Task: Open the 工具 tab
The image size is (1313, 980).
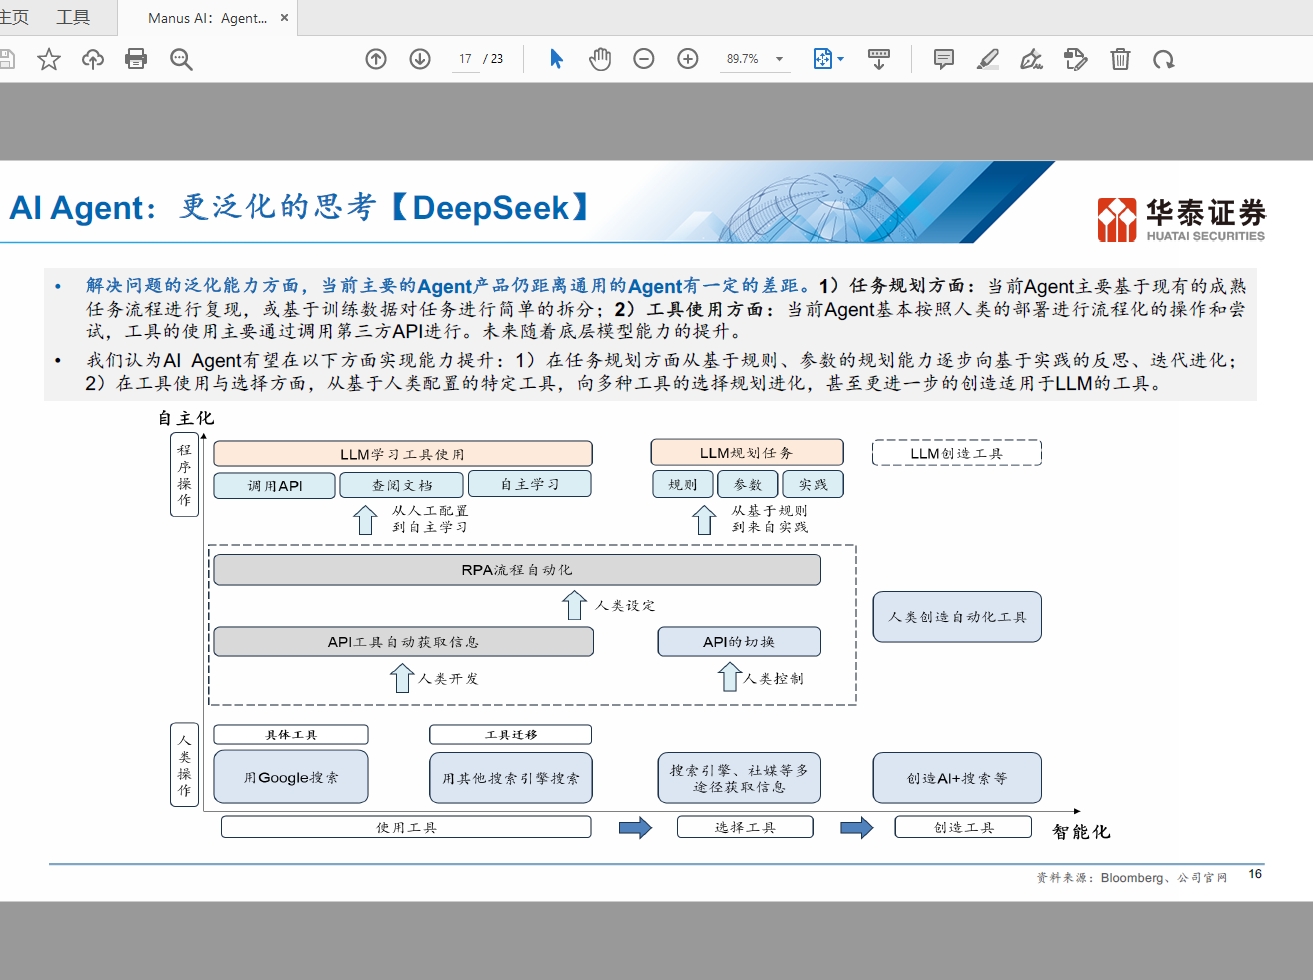Action: click(x=73, y=18)
